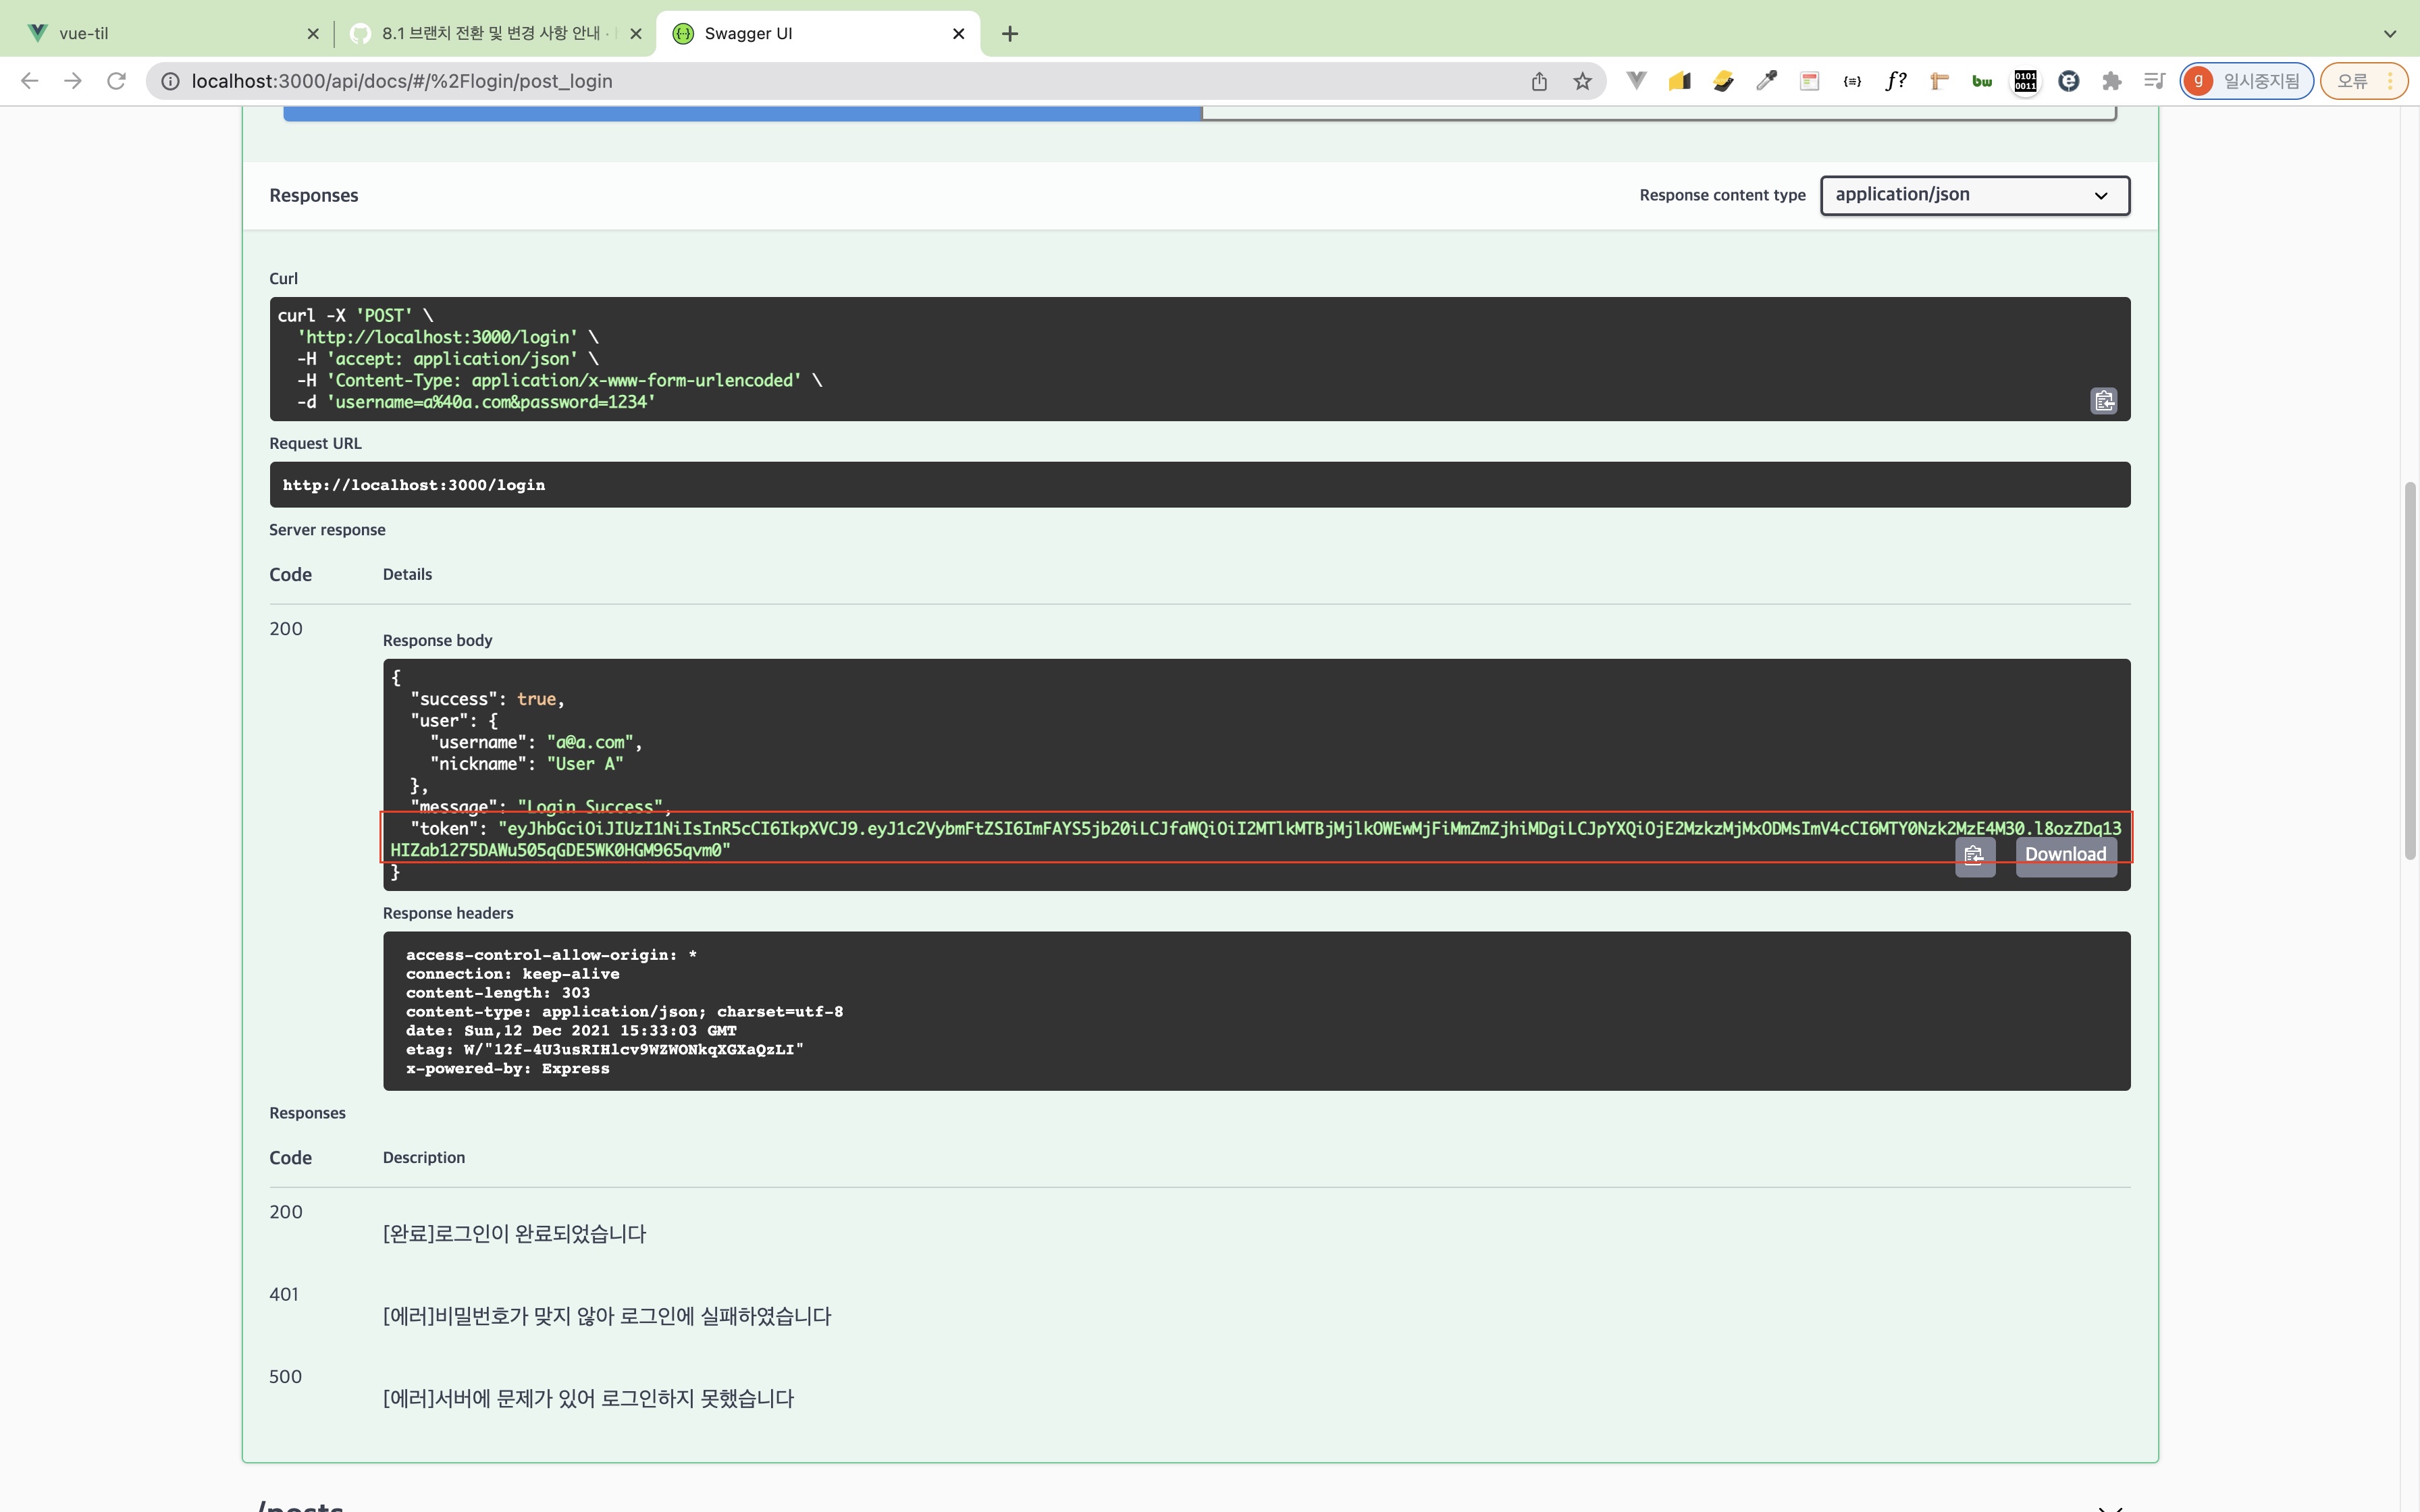2420x1512 pixels.
Task: Open the tab search dropdown arrow
Action: point(2390,33)
